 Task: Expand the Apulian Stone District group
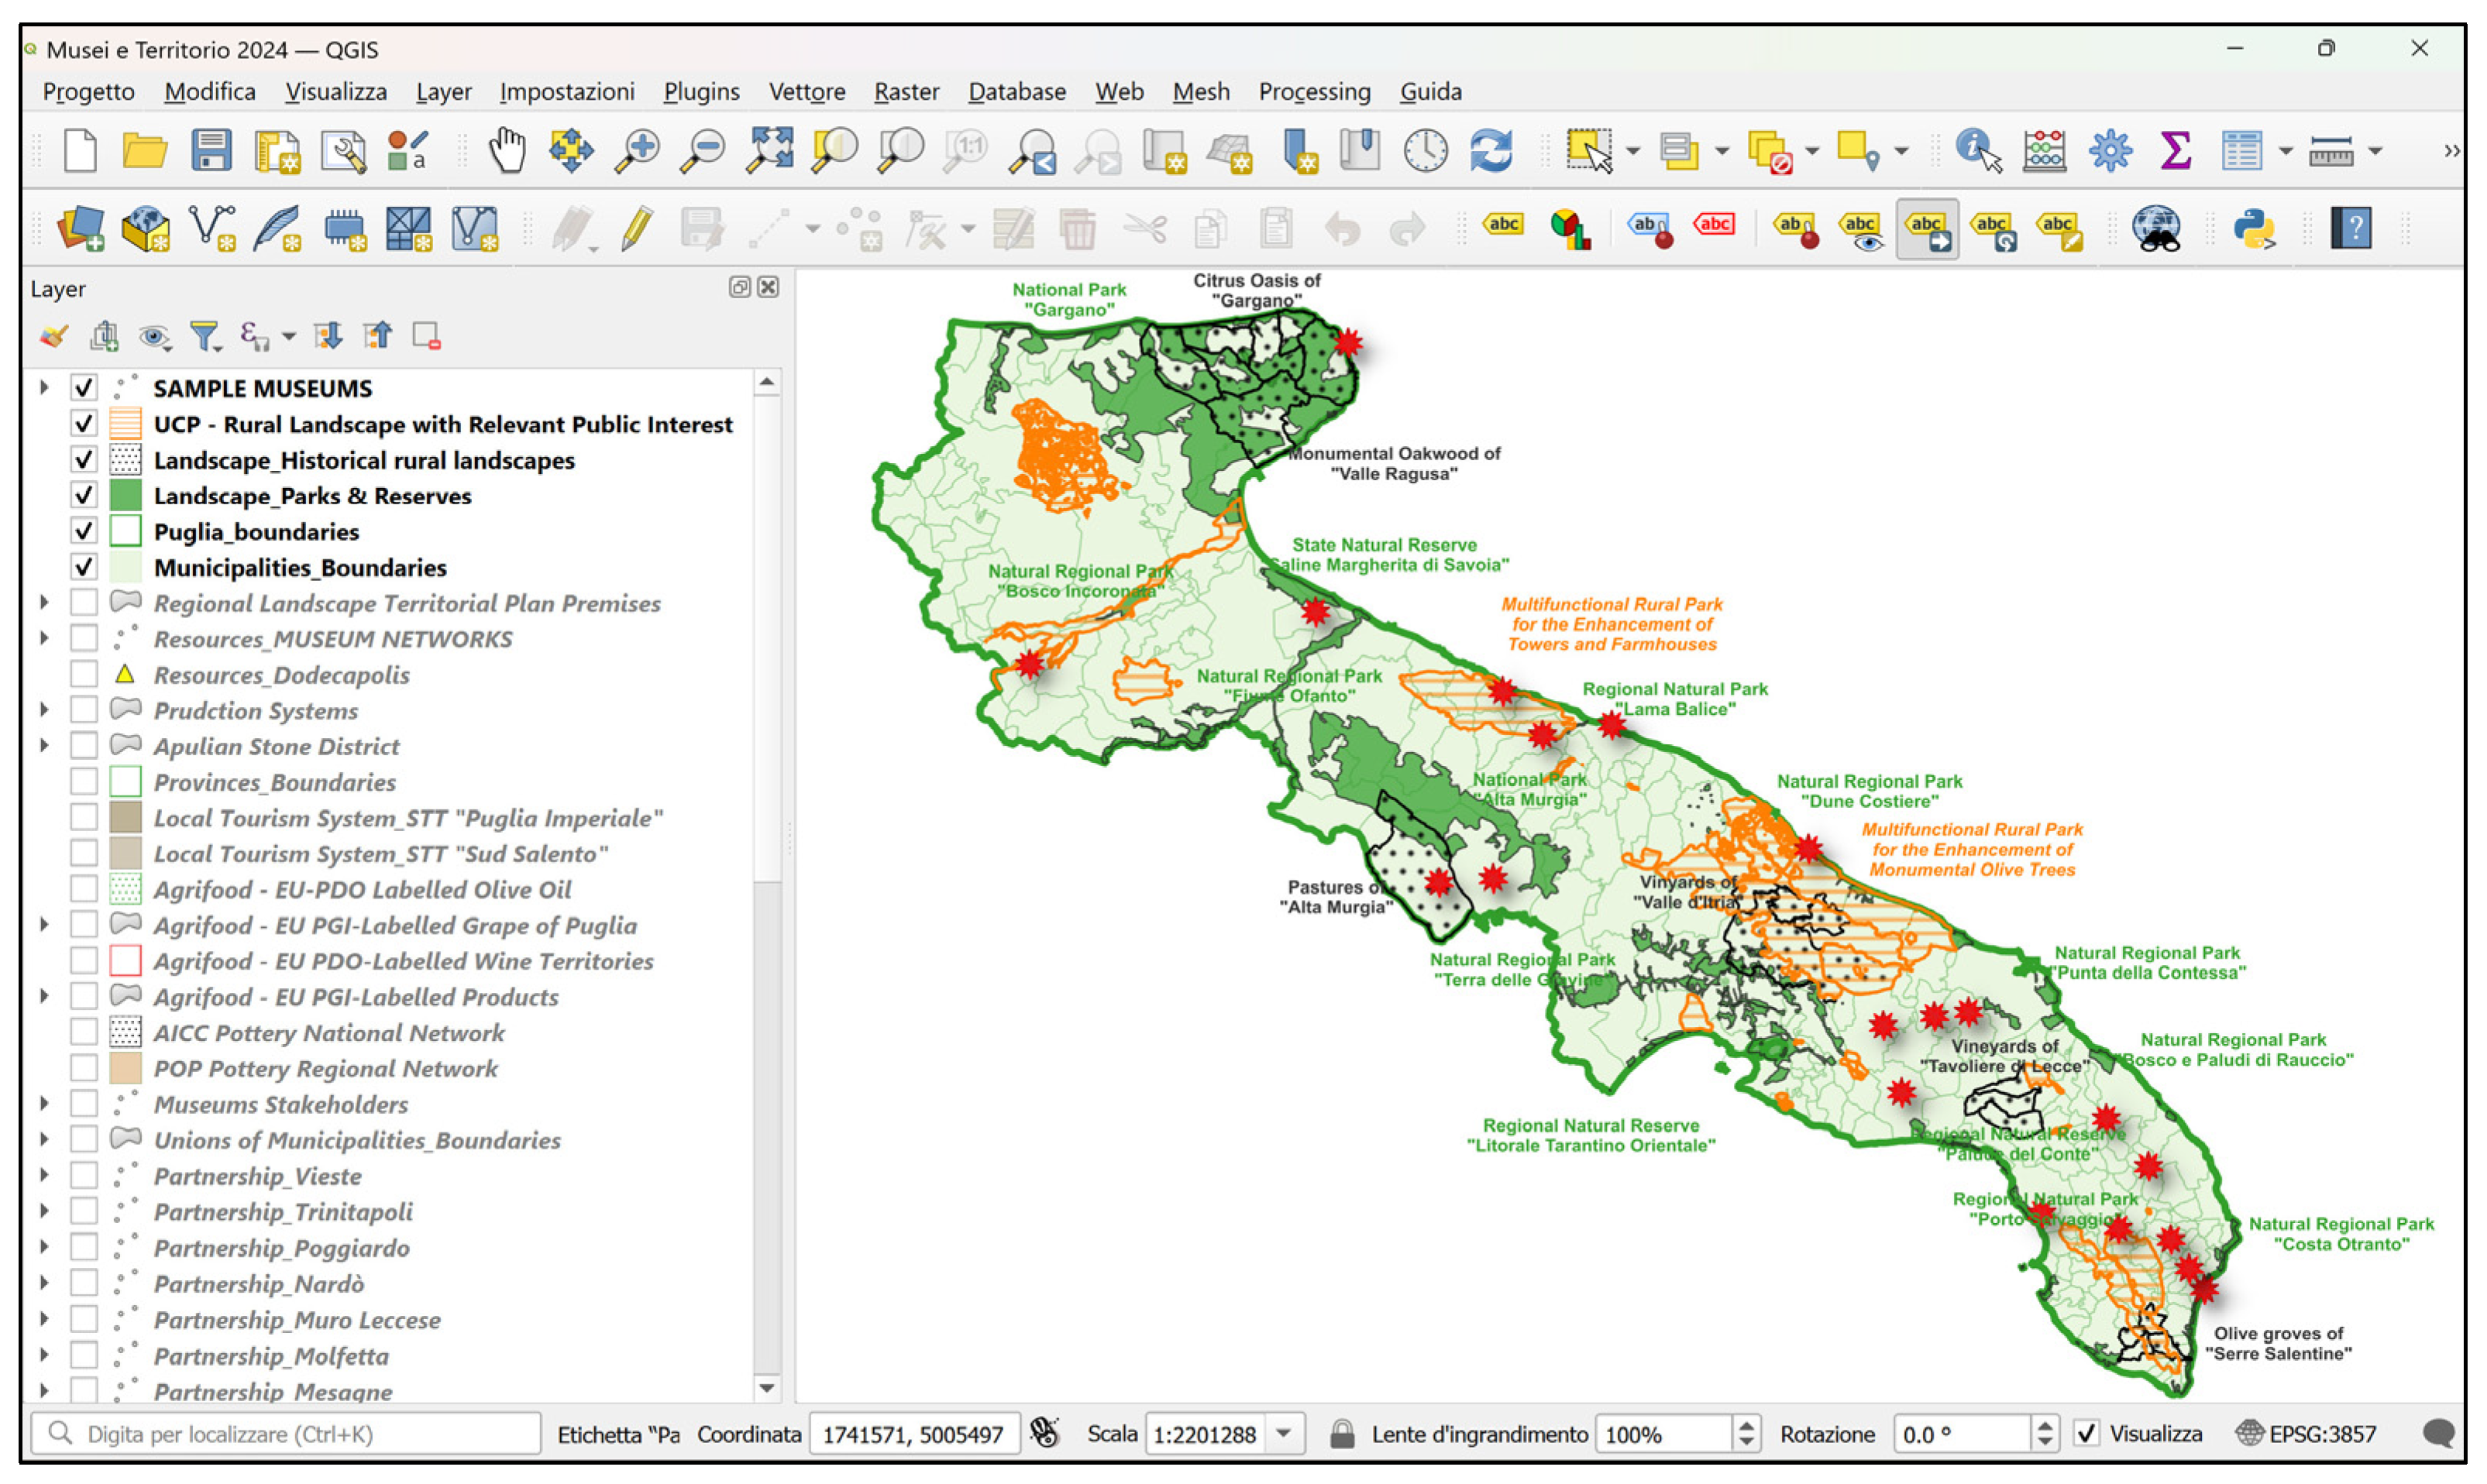coord(44,746)
